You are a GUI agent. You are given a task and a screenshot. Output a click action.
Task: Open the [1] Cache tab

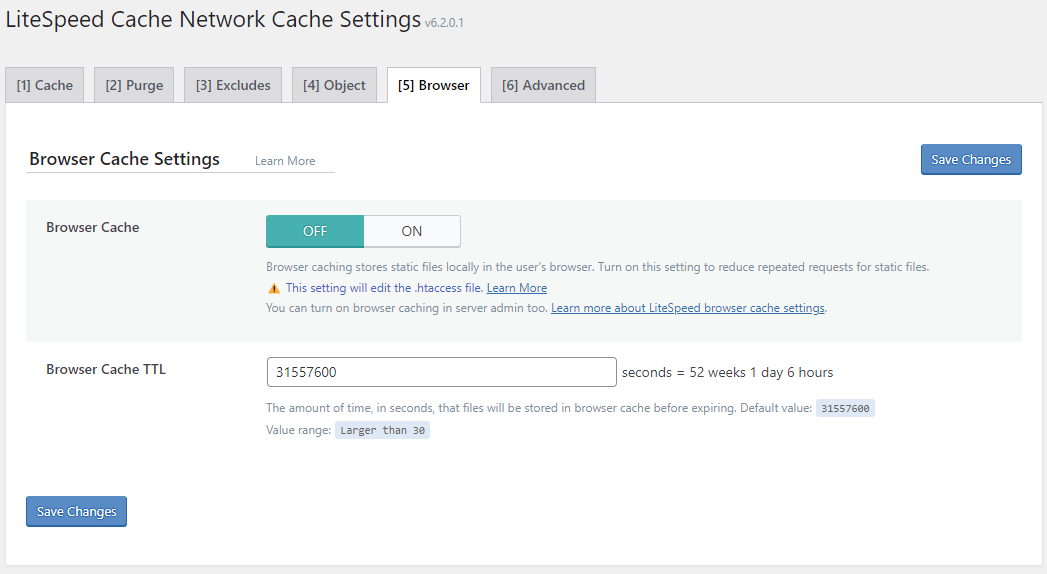tap(45, 85)
